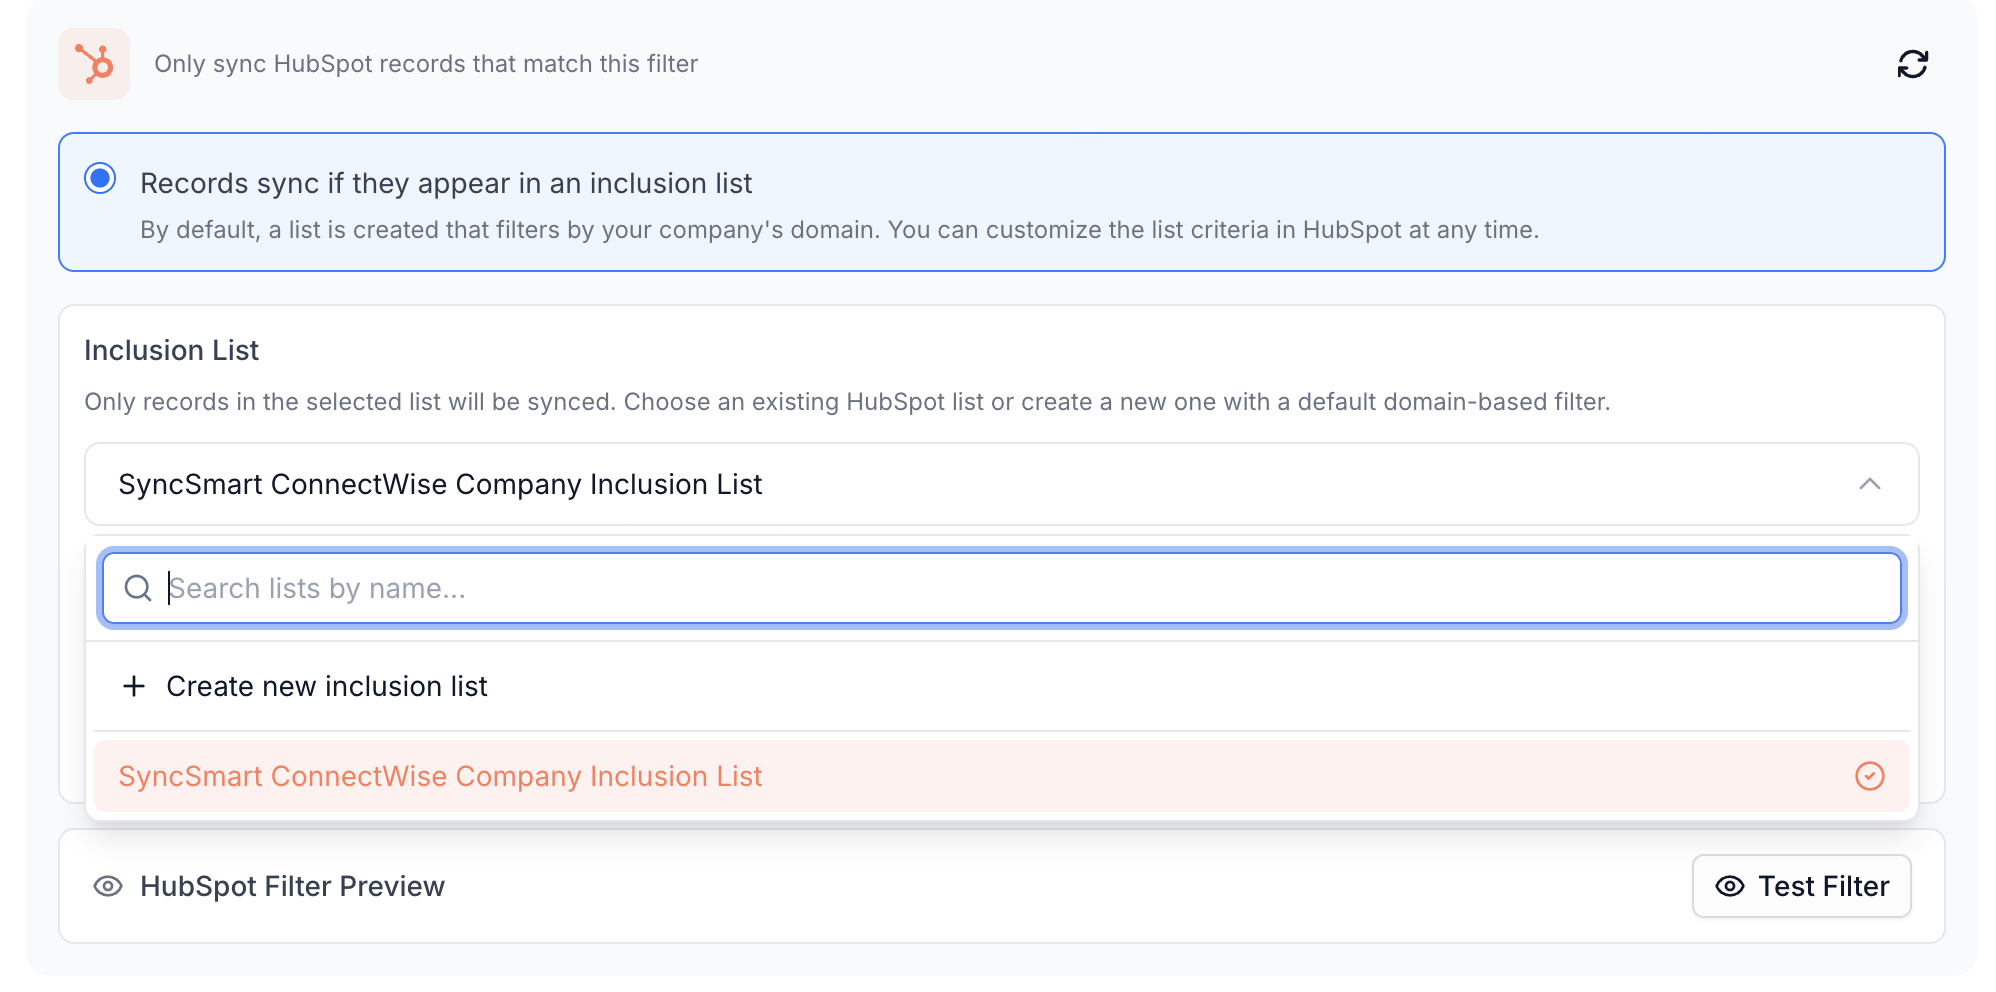Image resolution: width=1996 pixels, height=992 pixels.
Task: Select highlighted SyncSmart ConnectWise Company Inclusion List
Action: (x=1001, y=776)
